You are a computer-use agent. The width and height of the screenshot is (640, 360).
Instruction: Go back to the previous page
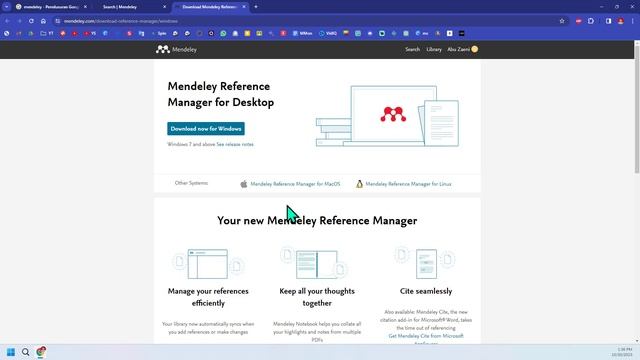pyautogui.click(x=7, y=21)
